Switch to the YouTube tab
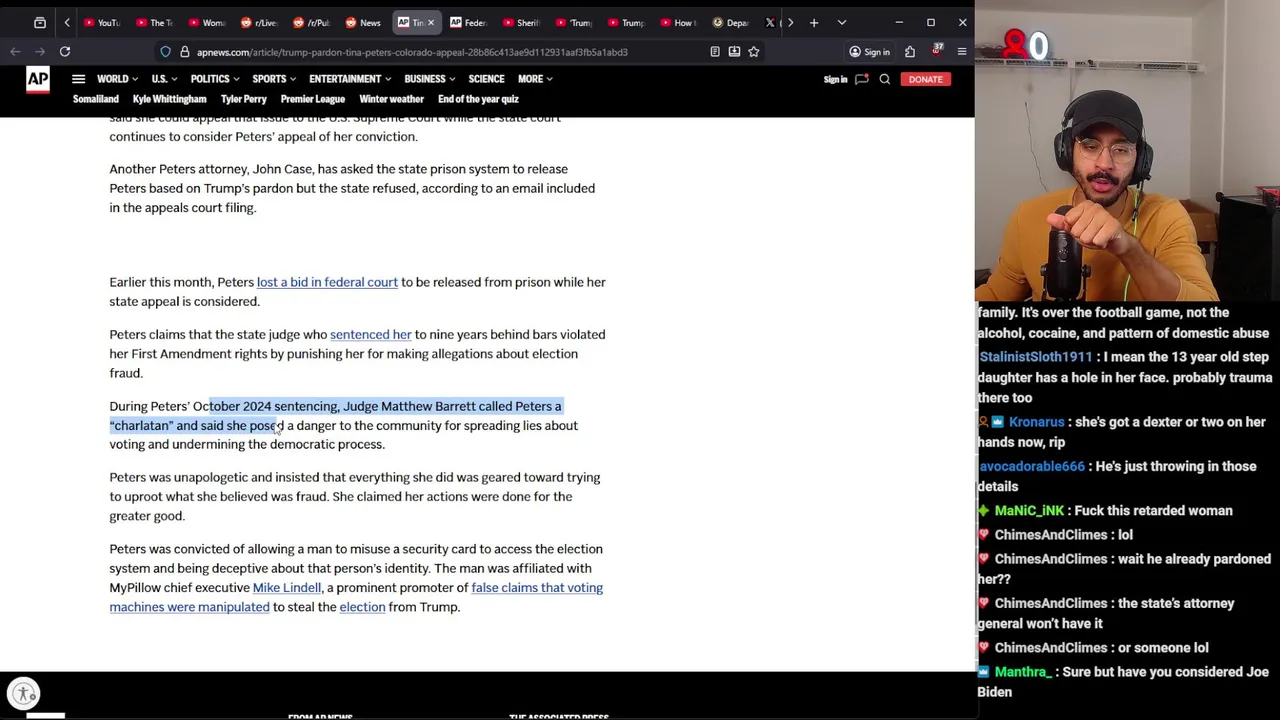The image size is (1280, 720). coord(101,22)
